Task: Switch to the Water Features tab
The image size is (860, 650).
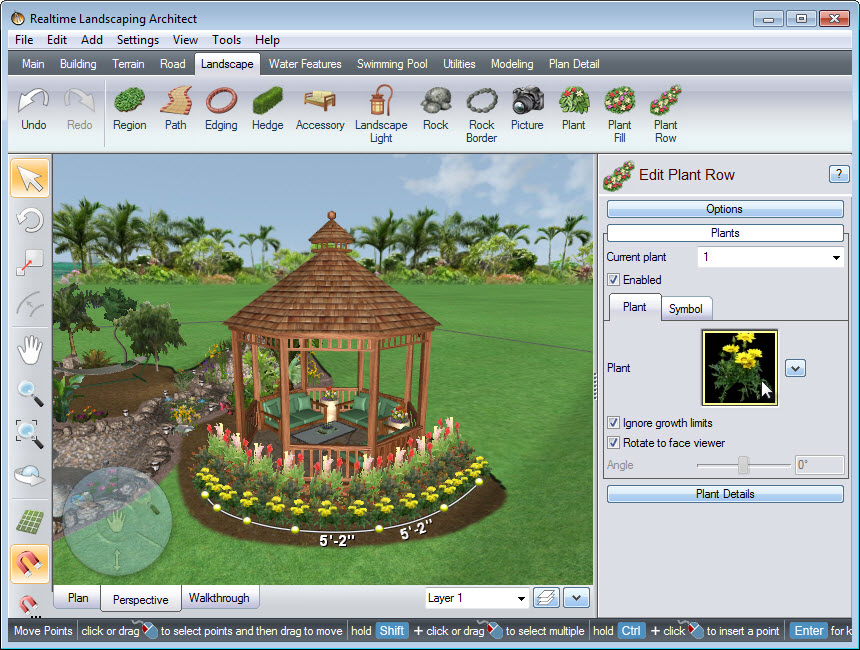Action: click(305, 64)
